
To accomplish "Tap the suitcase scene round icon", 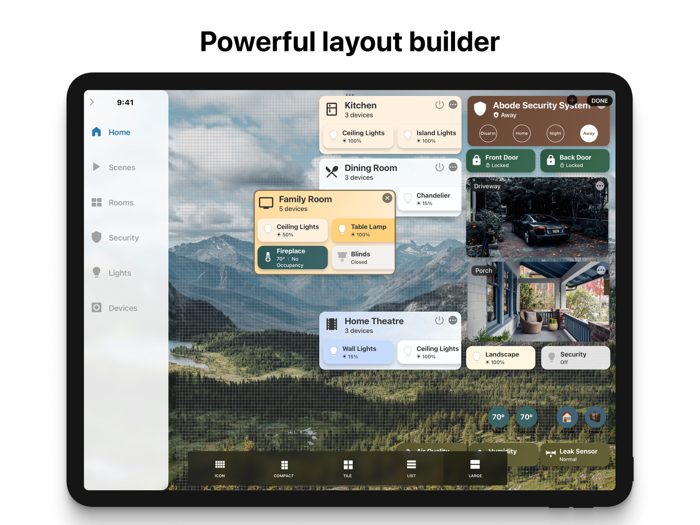I will click(x=596, y=417).
